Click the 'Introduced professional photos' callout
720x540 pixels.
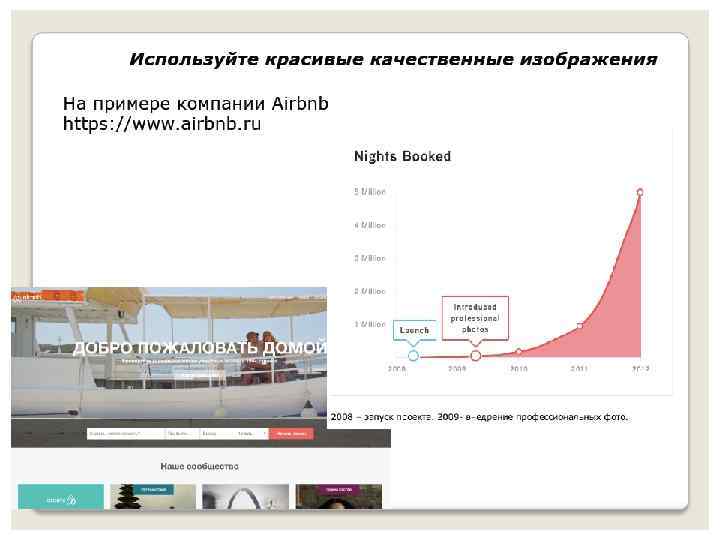click(475, 318)
